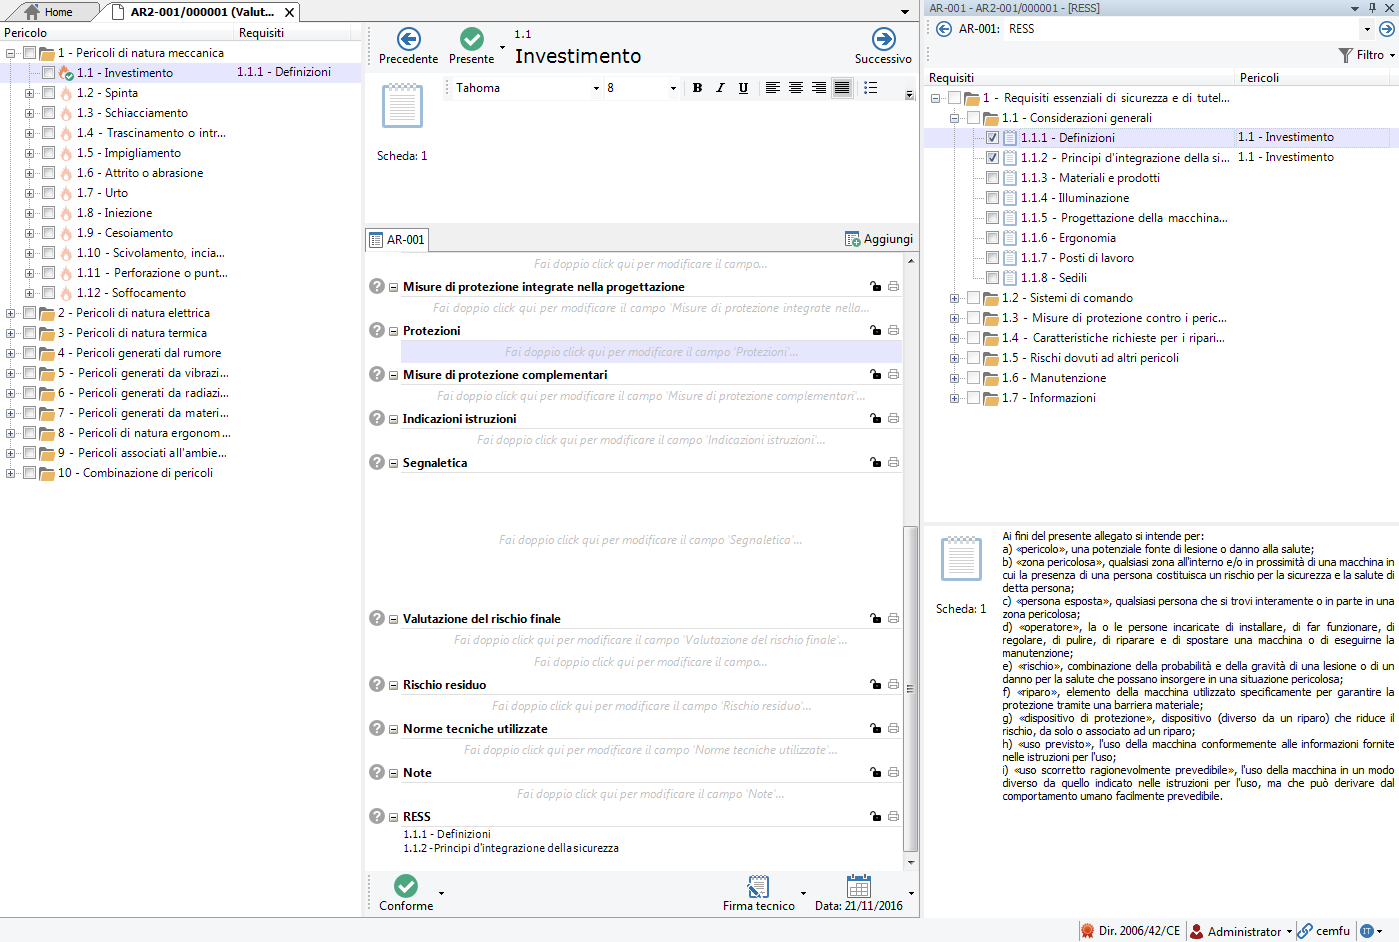Image resolution: width=1399 pixels, height=942 pixels.
Task: Click the Successivo forward arrow icon
Action: pyautogui.click(x=883, y=40)
